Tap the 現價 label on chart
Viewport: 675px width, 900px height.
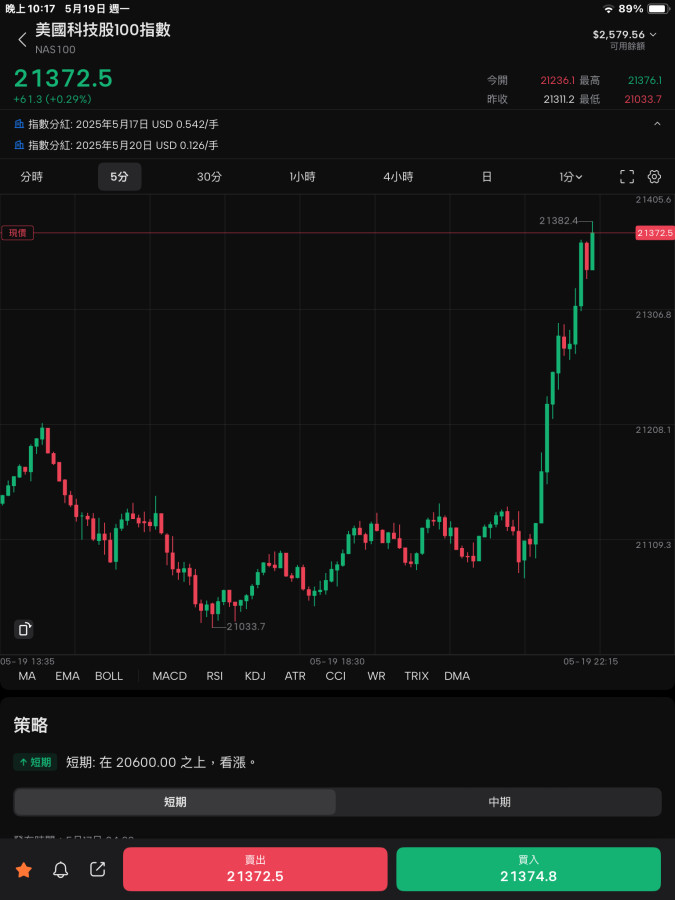18,233
